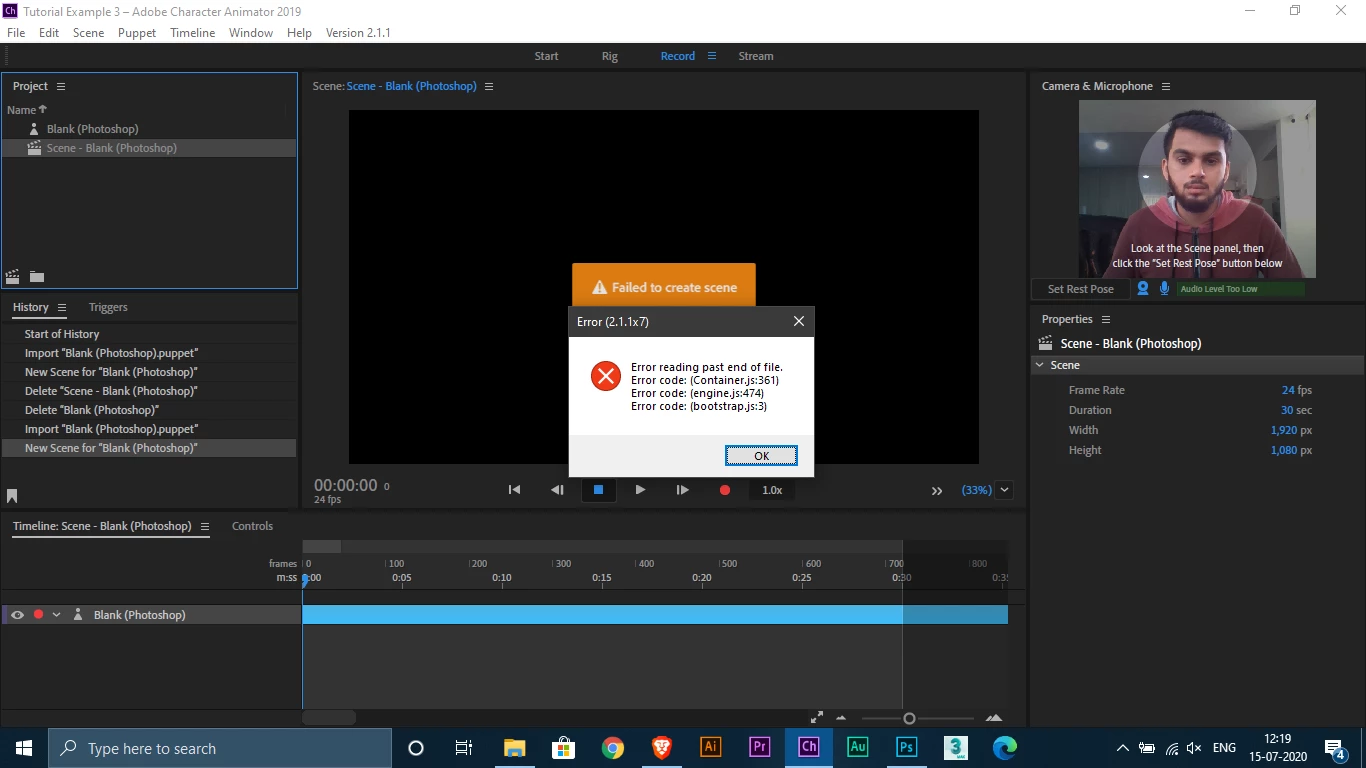This screenshot has width=1366, height=768.
Task: Click the New Folder icon in Project panel
Action: (37, 277)
